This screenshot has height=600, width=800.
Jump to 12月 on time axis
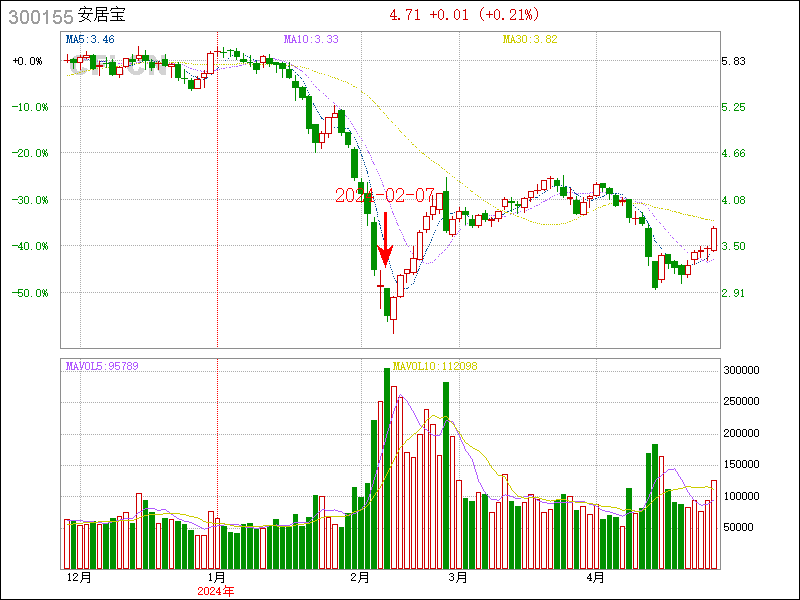(x=79, y=578)
